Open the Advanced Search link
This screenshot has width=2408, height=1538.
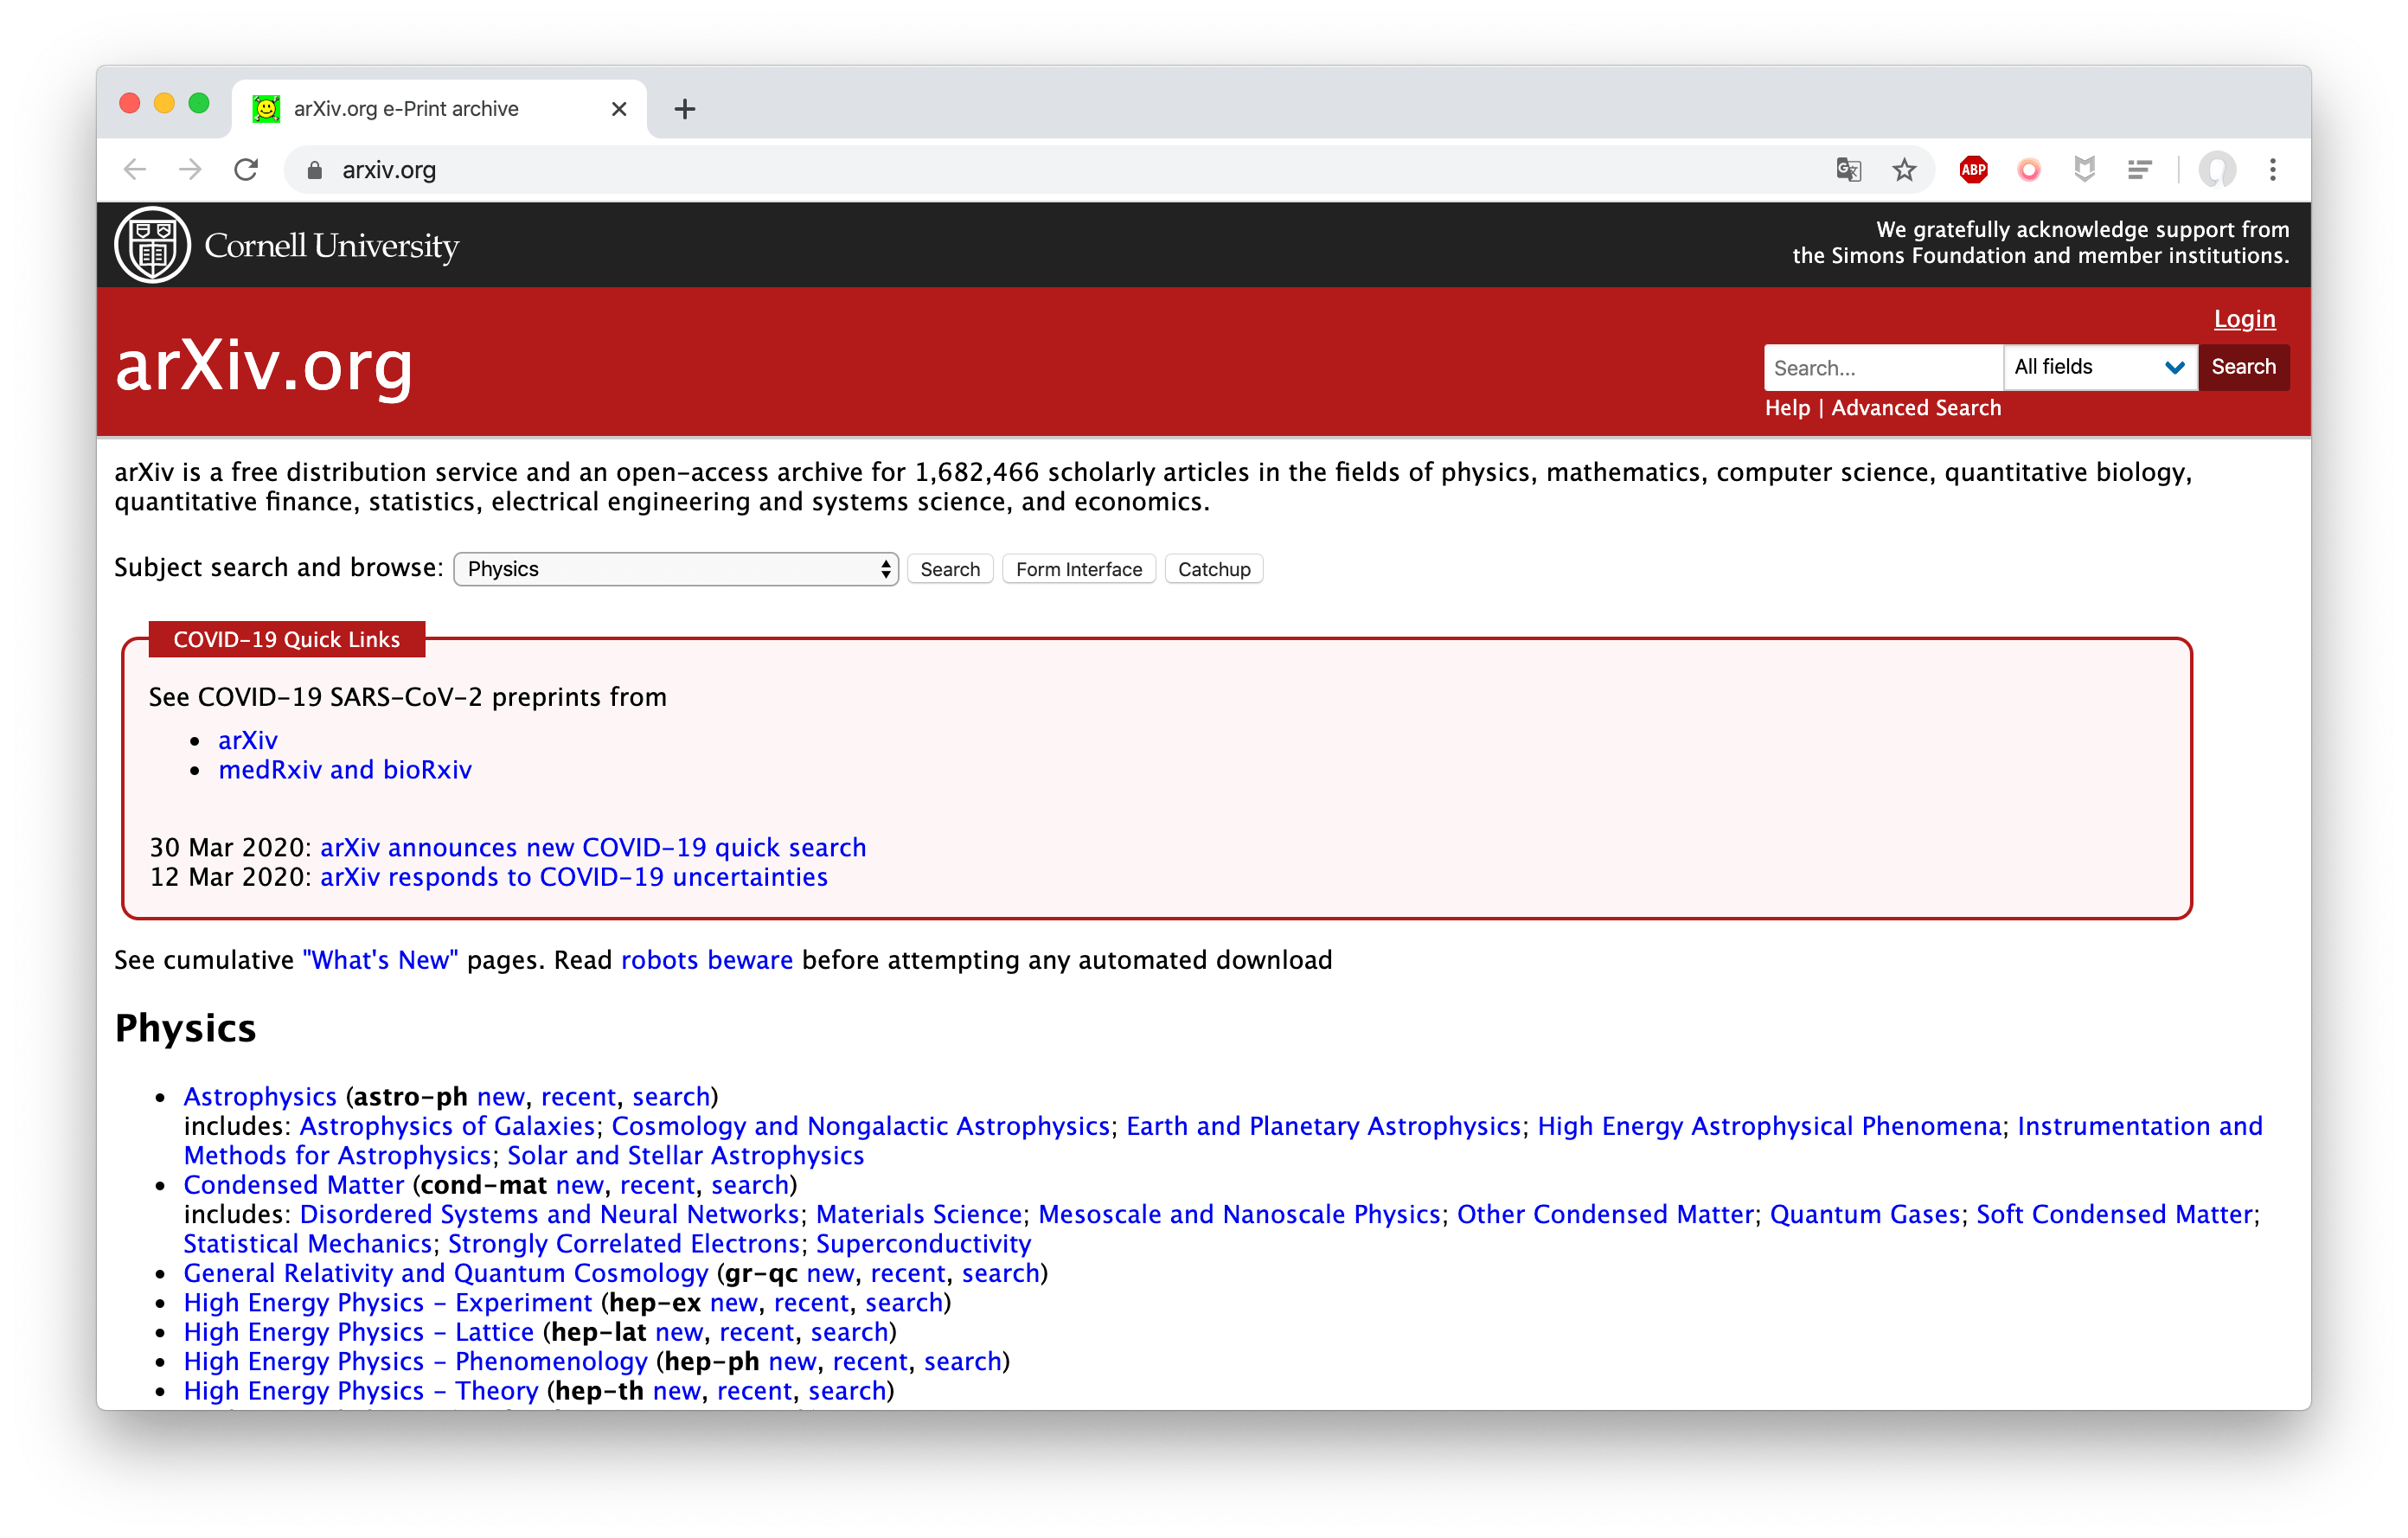point(1916,408)
